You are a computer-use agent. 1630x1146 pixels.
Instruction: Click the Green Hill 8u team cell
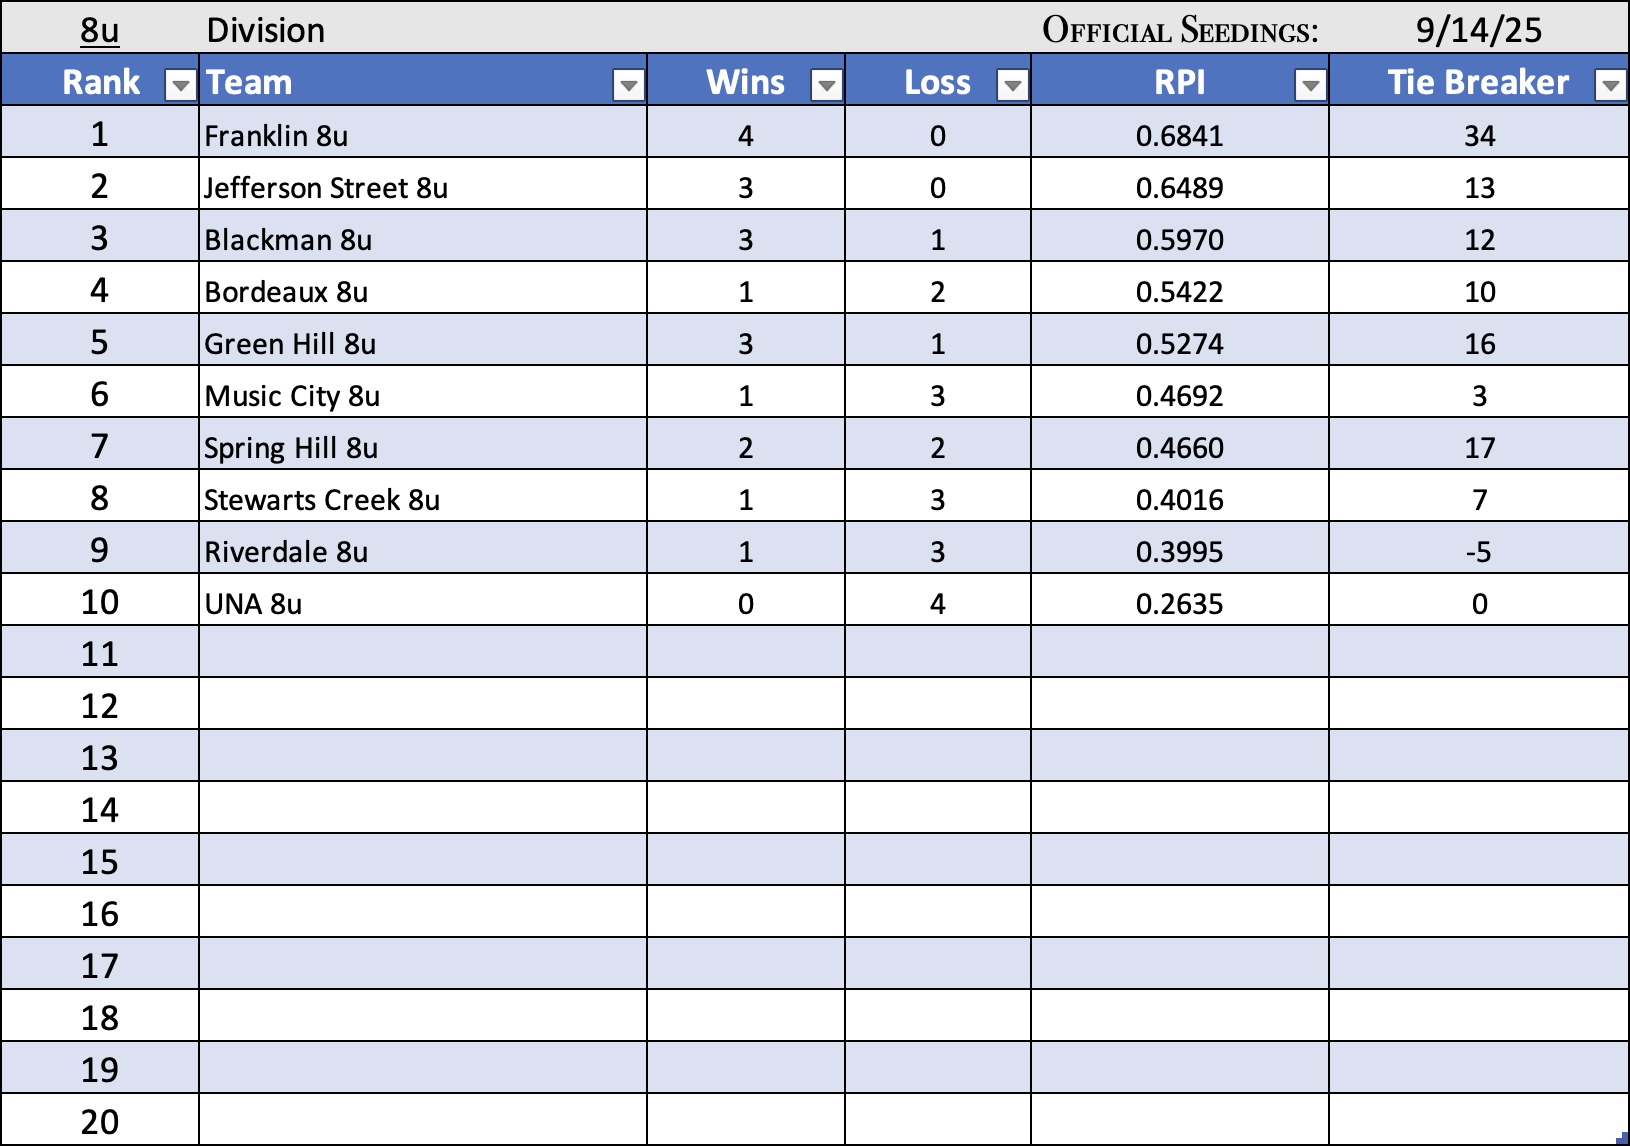[290, 343]
